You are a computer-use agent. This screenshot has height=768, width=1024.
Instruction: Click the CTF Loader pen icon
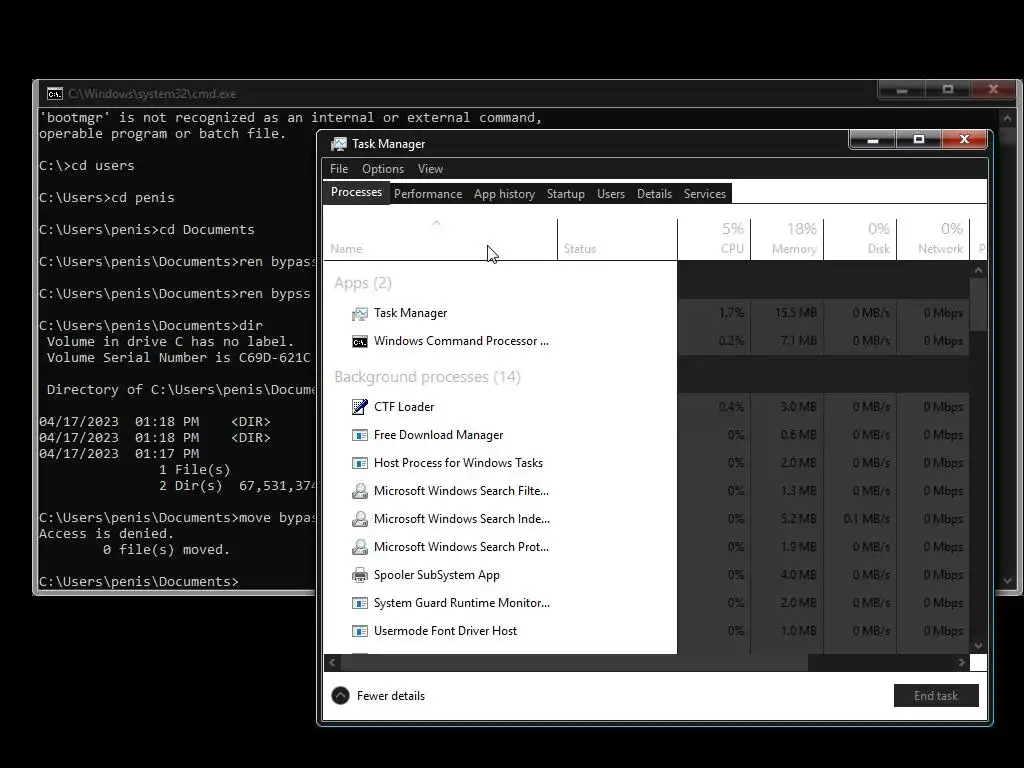(359, 407)
